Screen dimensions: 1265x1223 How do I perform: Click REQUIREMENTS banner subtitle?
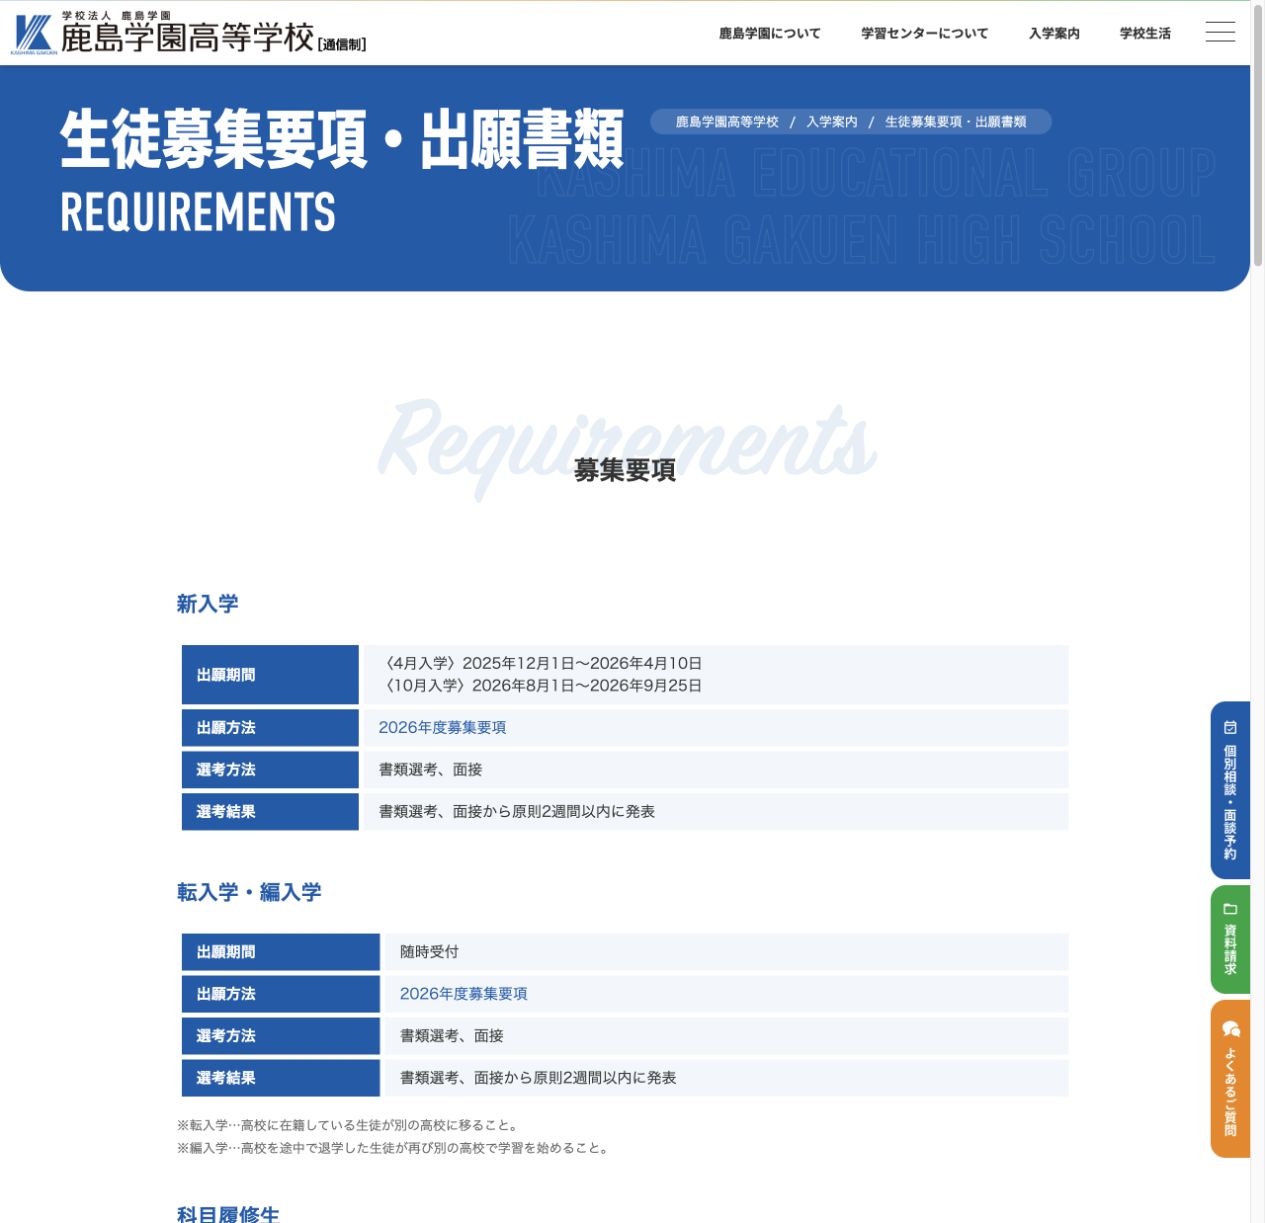198,212
